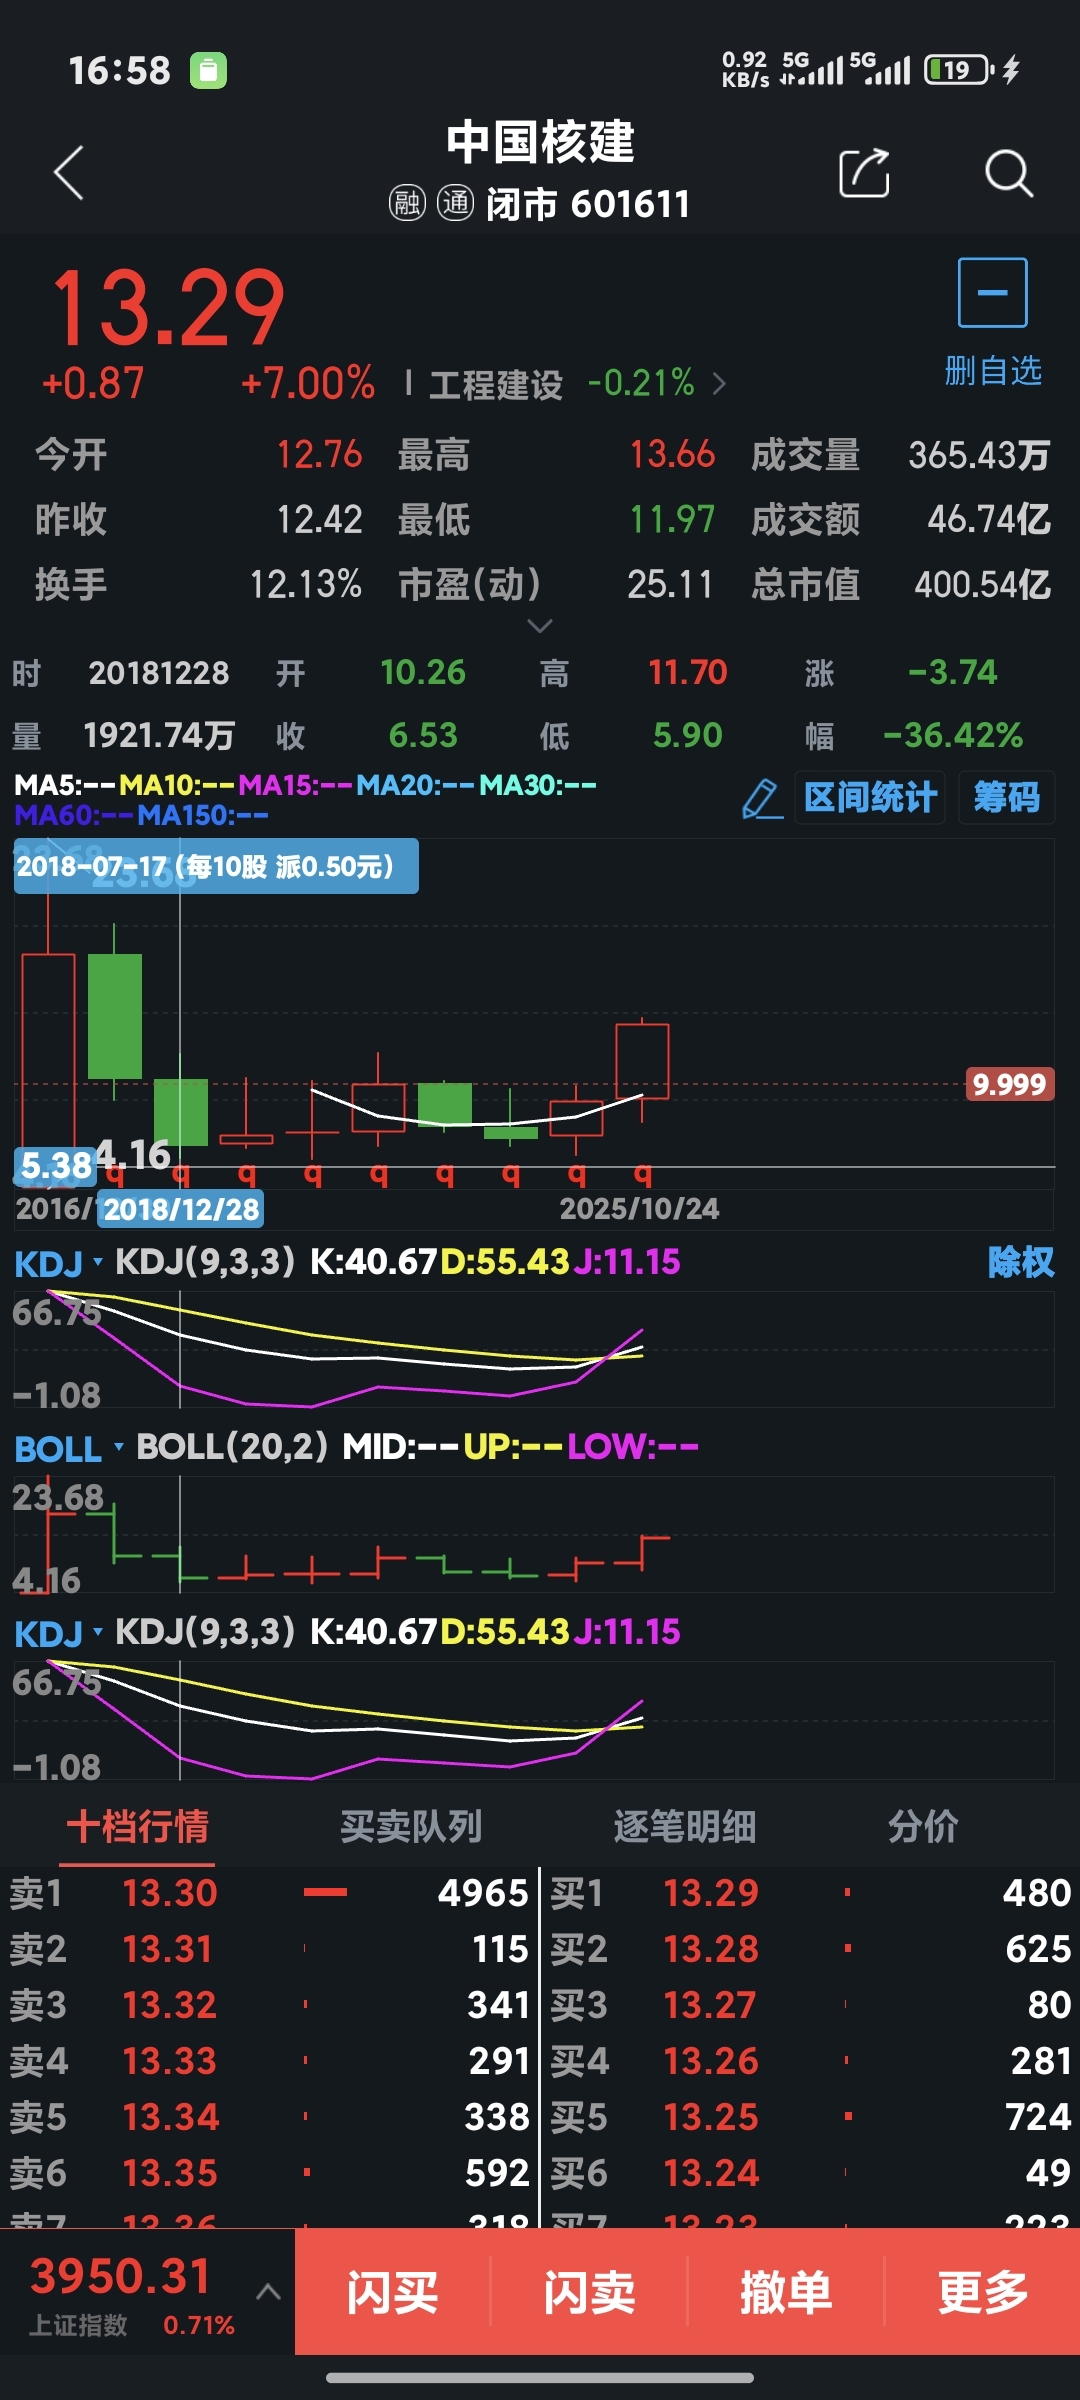
Task: Tap the large 13.29 current price
Action: (x=168, y=308)
